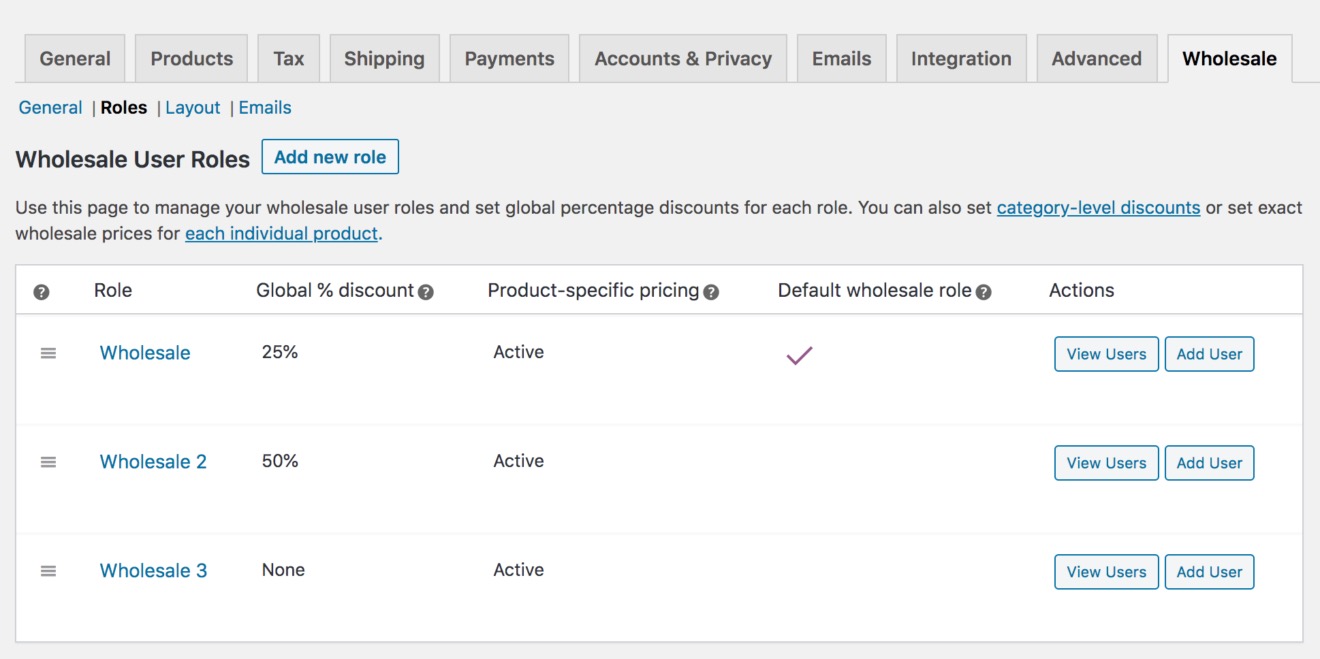The width and height of the screenshot is (1320, 659).
Task: Click the 50% discount value for Wholesale 2
Action: [280, 461]
